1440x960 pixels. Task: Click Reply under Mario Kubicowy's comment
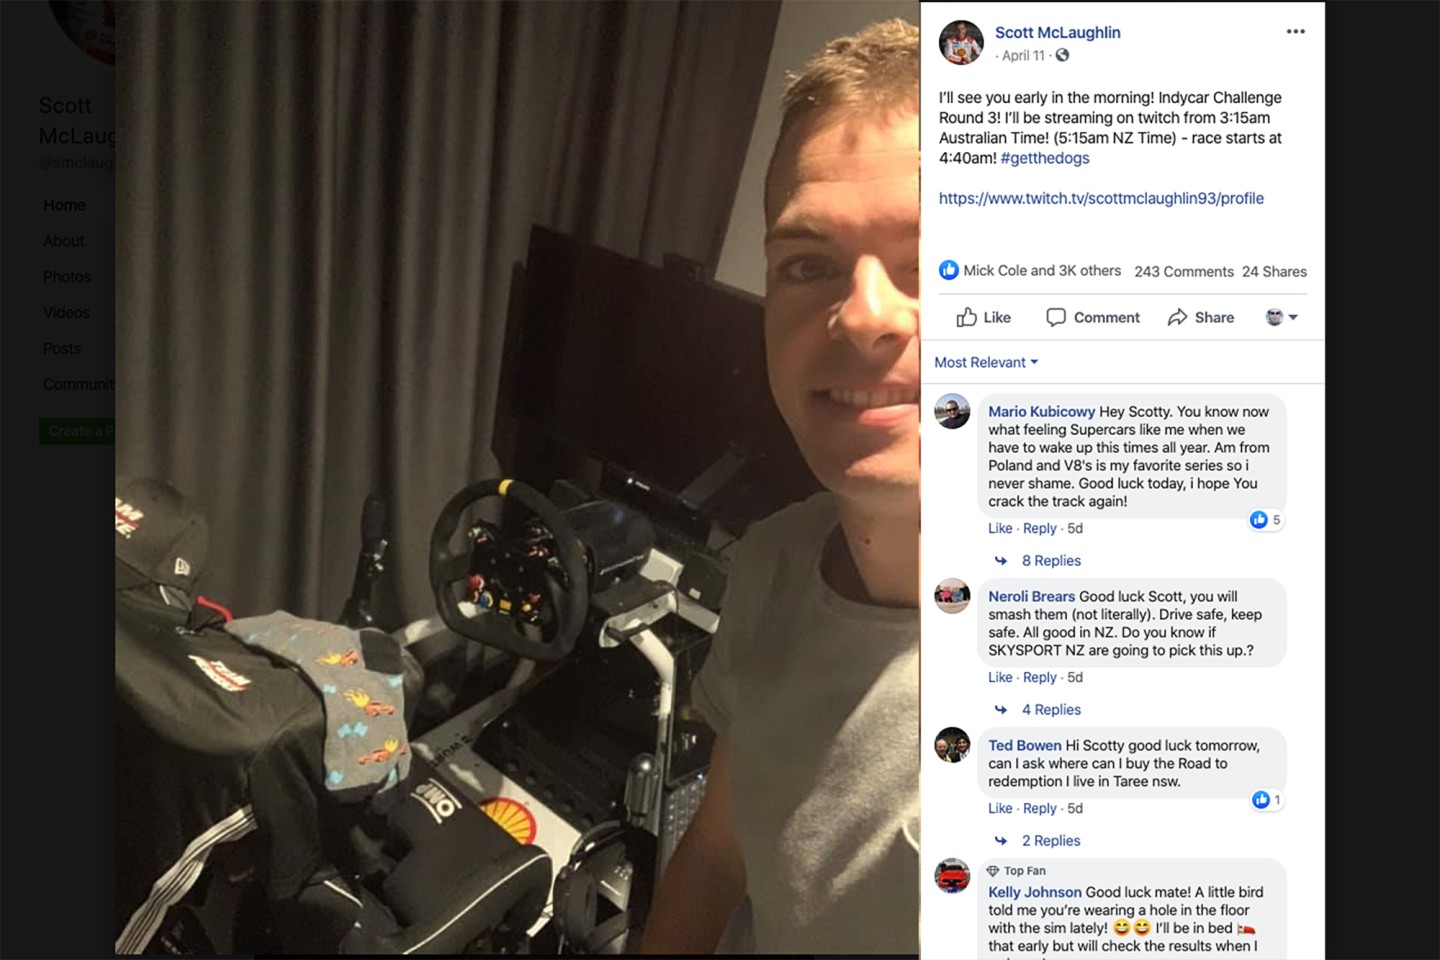point(1039,528)
